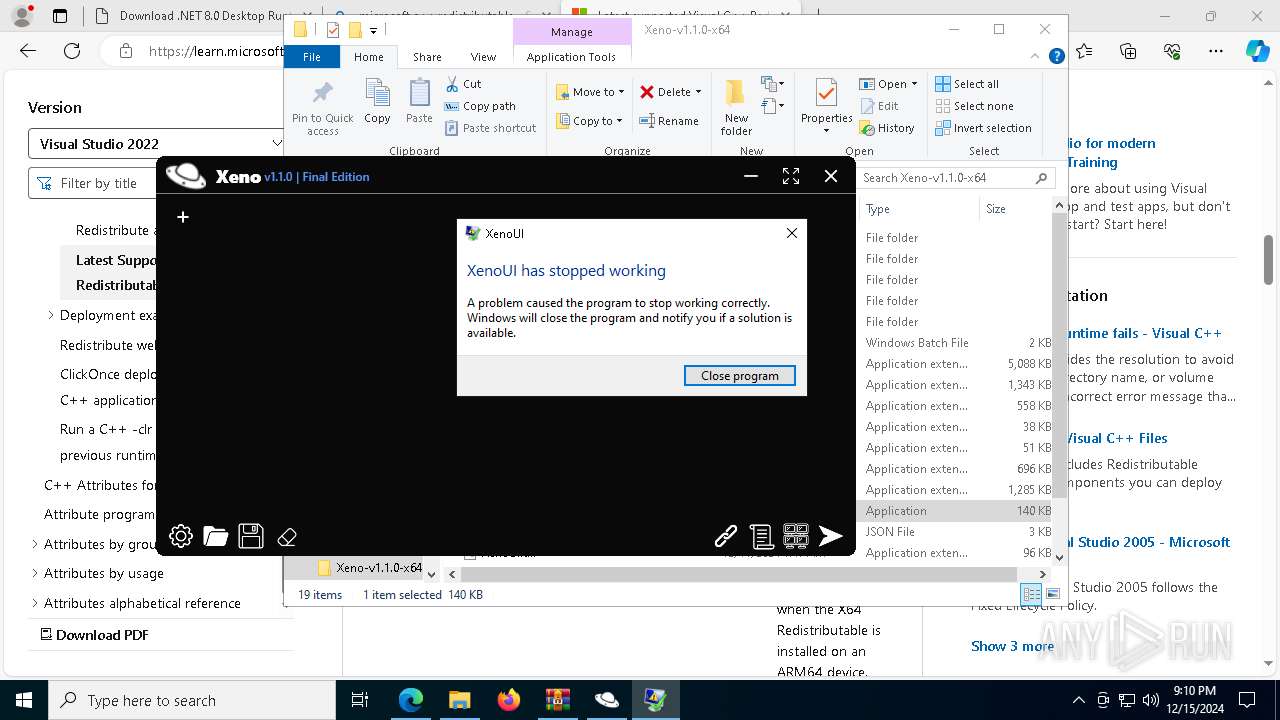Click Copy path in the Explorer ribbon
The height and width of the screenshot is (720, 1280).
(x=480, y=106)
